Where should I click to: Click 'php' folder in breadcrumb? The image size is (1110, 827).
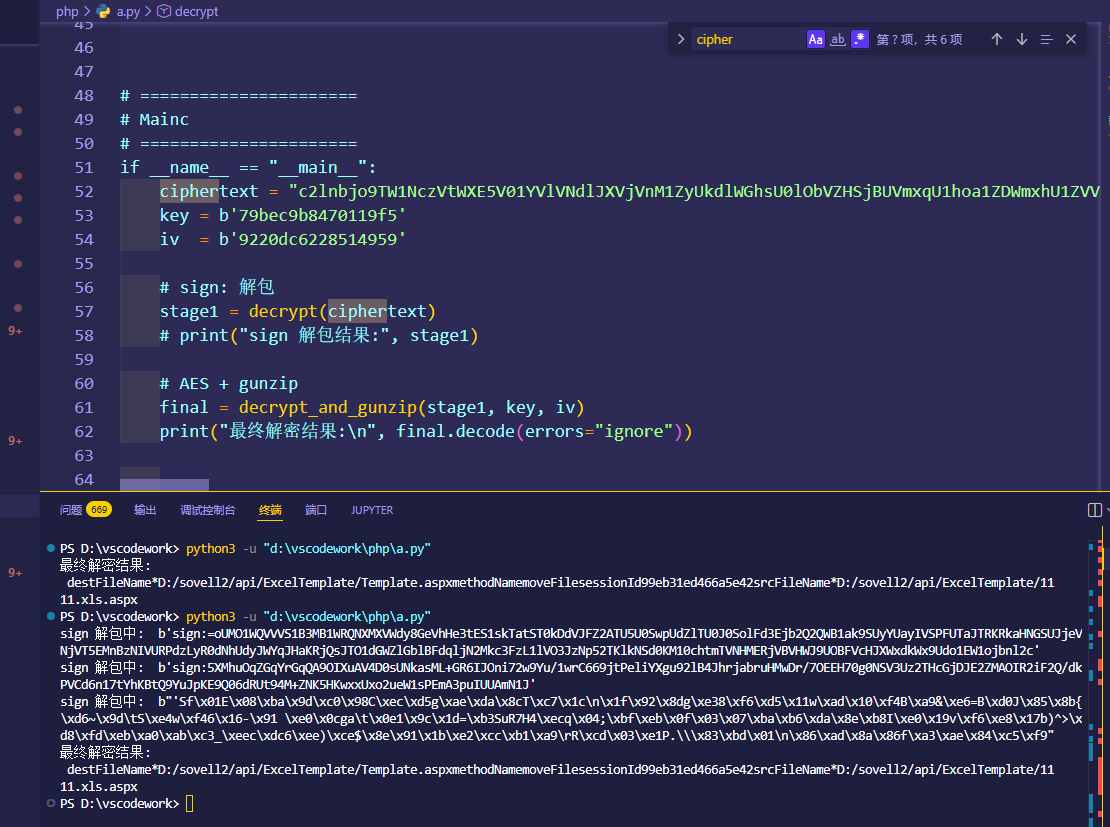(67, 12)
